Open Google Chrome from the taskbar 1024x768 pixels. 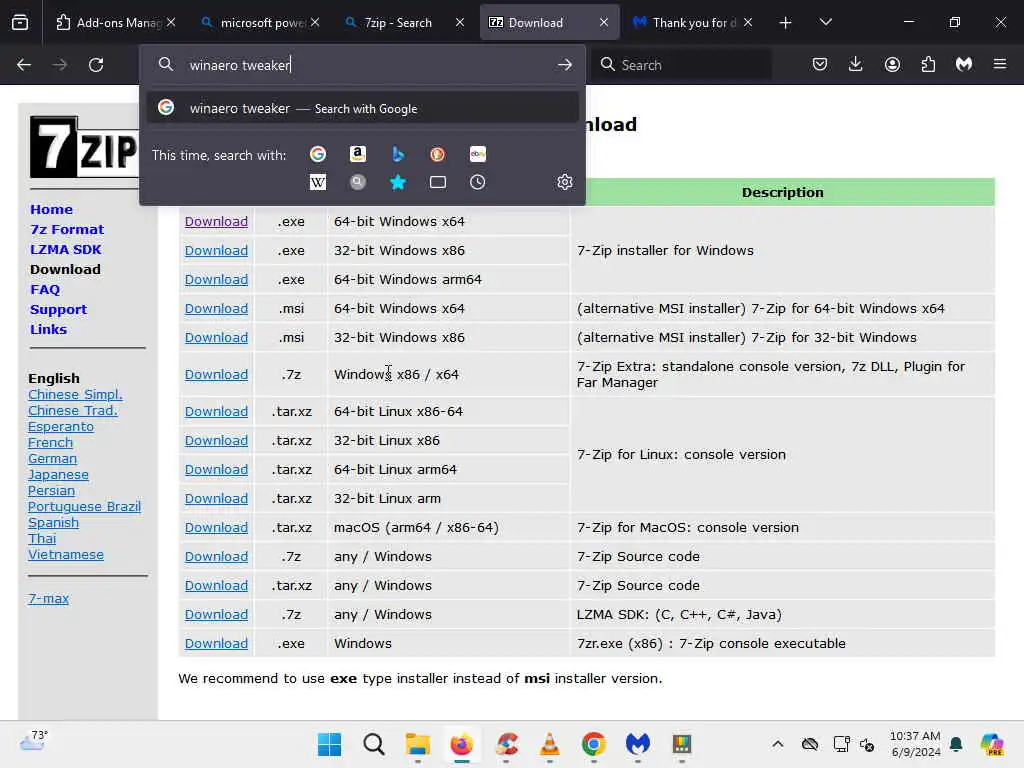point(594,744)
